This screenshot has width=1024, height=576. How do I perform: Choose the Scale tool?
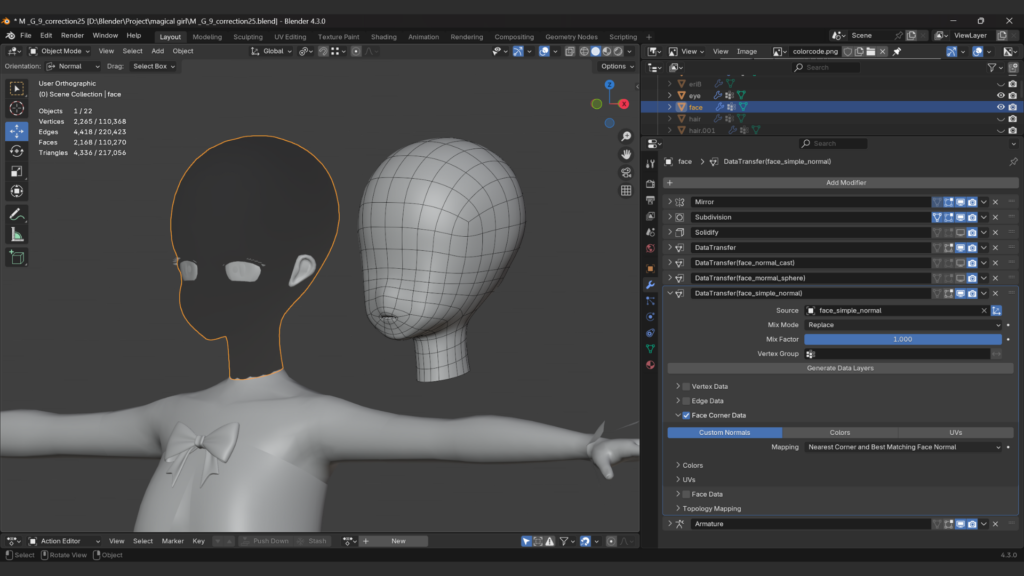pyautogui.click(x=17, y=171)
